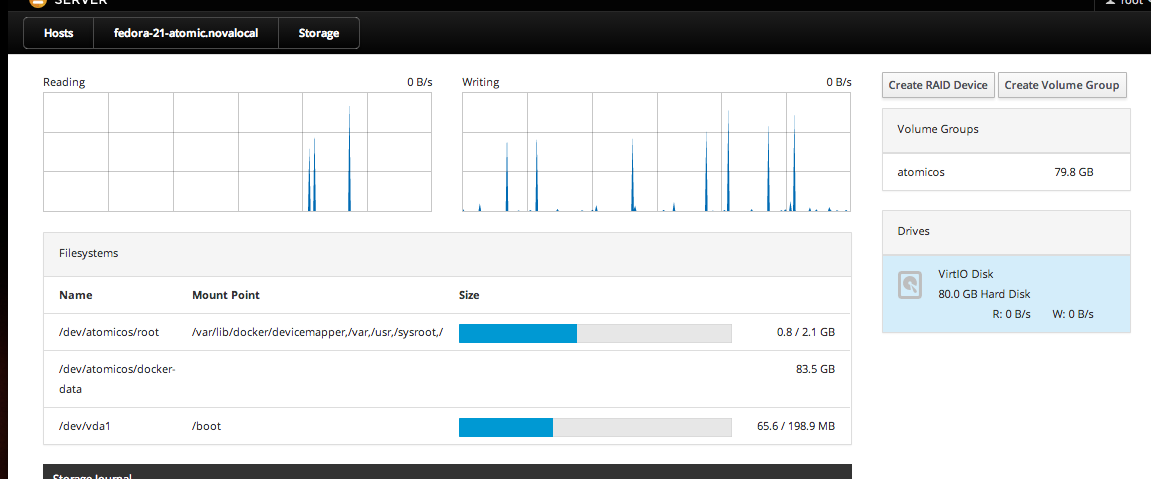This screenshot has width=1151, height=479.
Task: Select the VirtIO Disk title text
Action: (x=965, y=274)
